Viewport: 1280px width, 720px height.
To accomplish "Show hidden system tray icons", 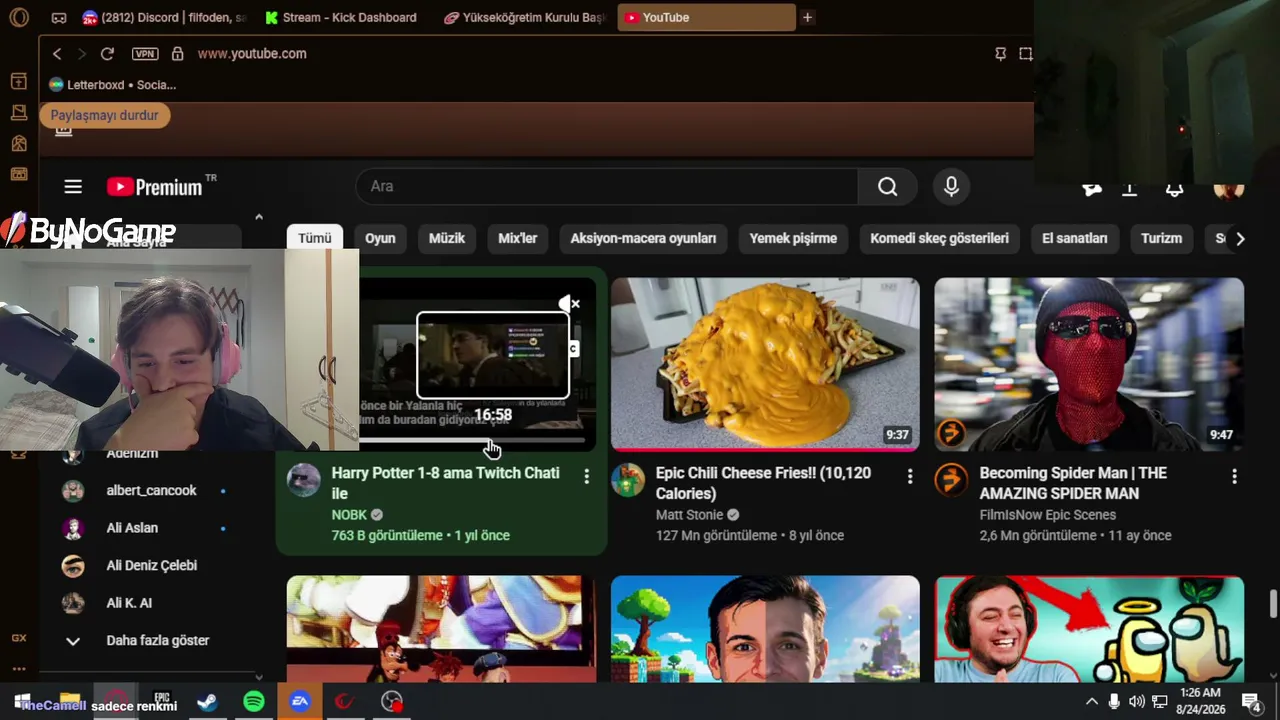I will click(1091, 702).
